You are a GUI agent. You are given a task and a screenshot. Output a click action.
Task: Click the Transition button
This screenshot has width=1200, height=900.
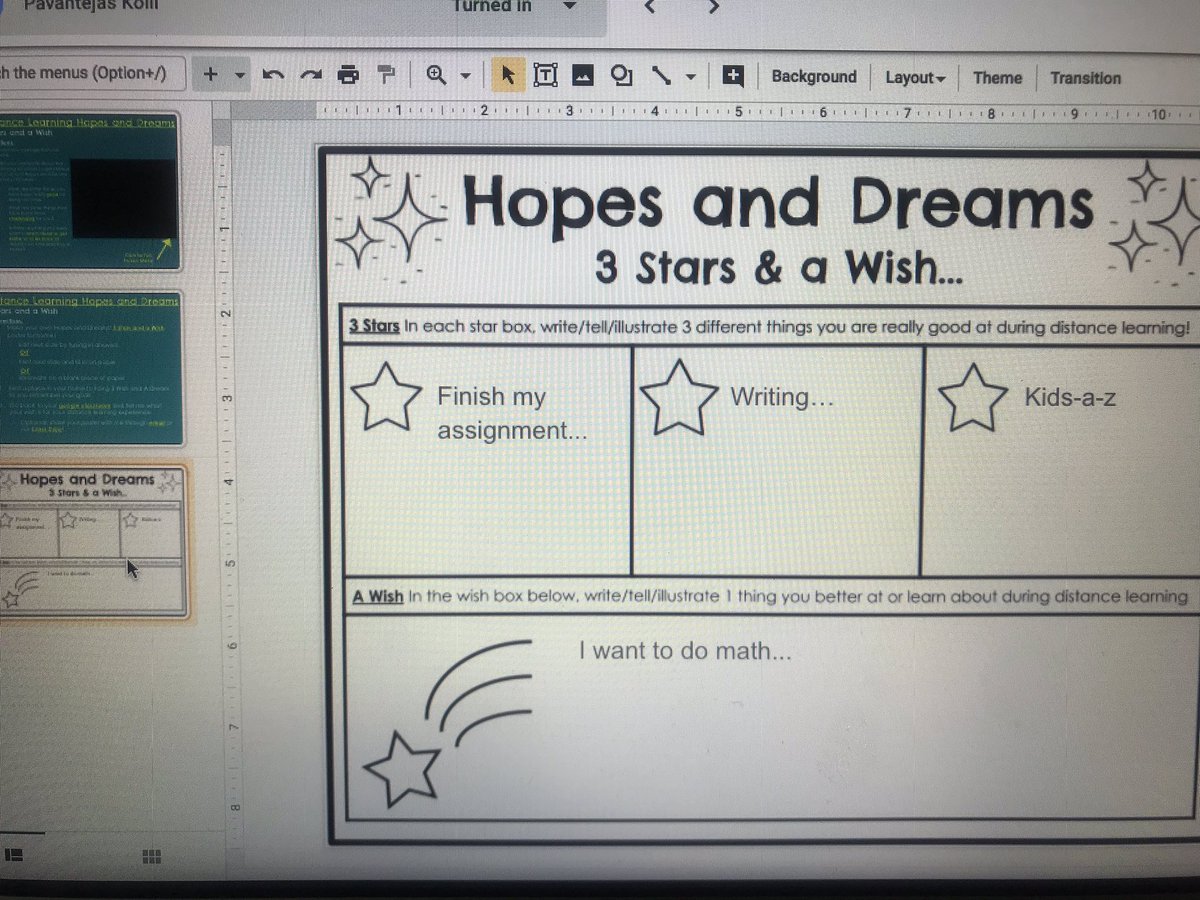(1085, 78)
